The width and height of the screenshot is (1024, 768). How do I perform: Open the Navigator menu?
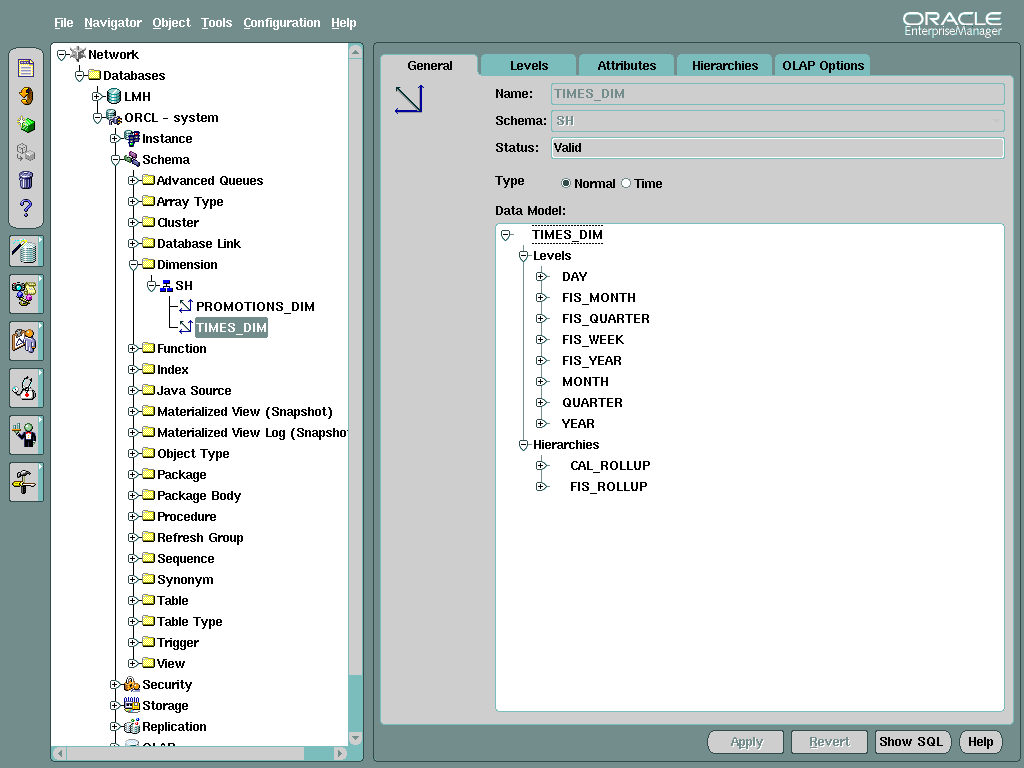point(113,23)
